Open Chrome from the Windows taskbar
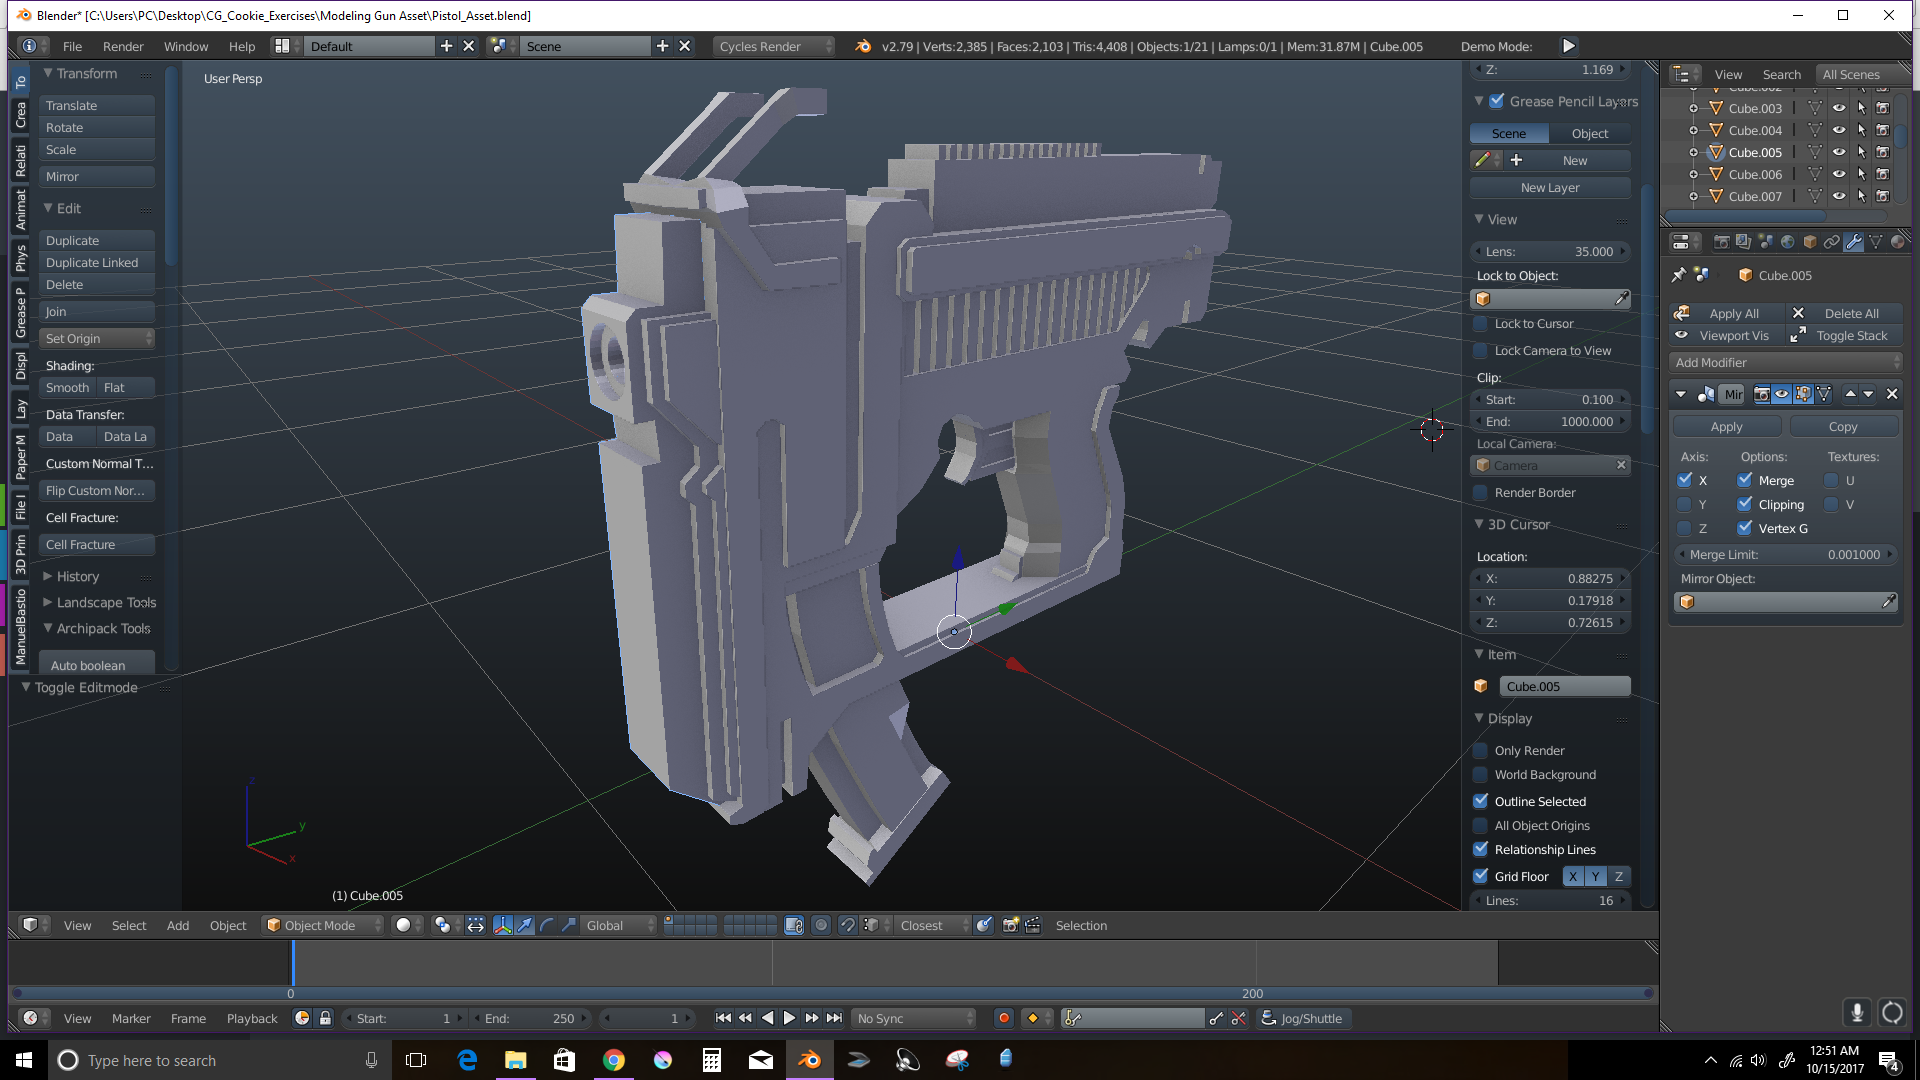Image resolution: width=1920 pixels, height=1080 pixels. pyautogui.click(x=614, y=1060)
